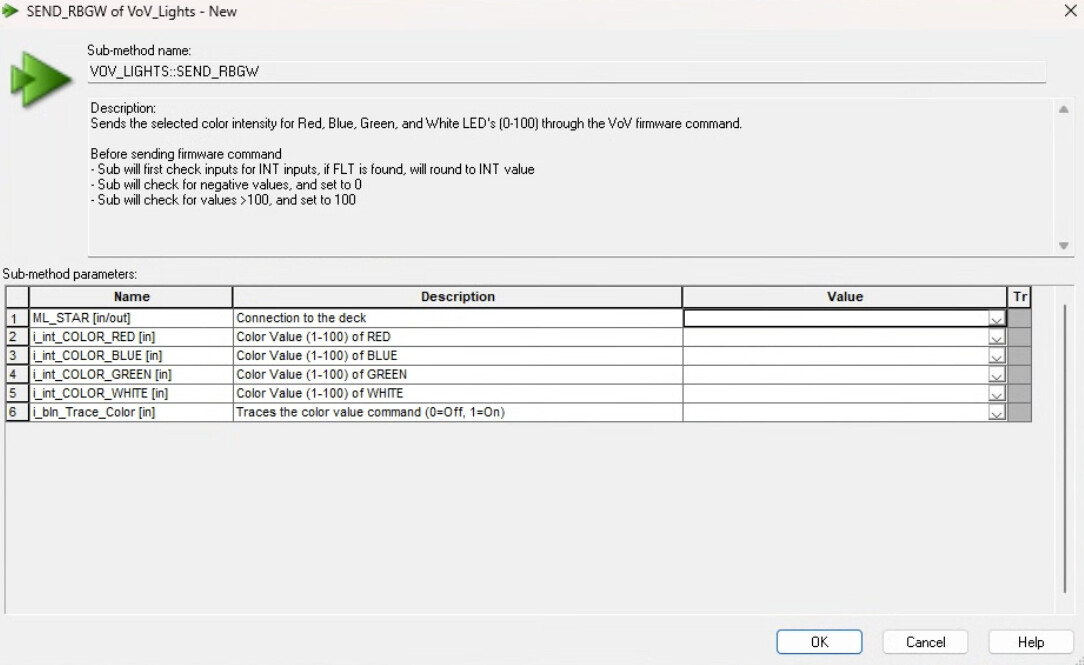Open the i_int_COLOR_BLUE value dropdown
Screen dimensions: 1084x665
tap(996, 356)
